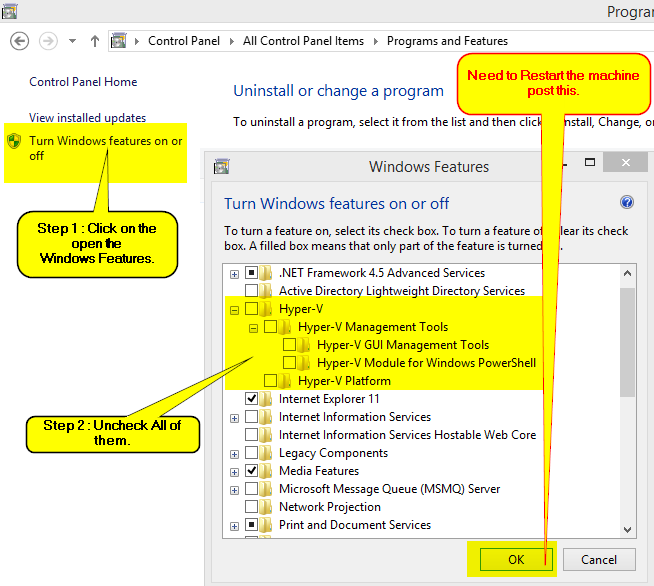Click folder icon next to Internet Explorer 11

[265, 399]
